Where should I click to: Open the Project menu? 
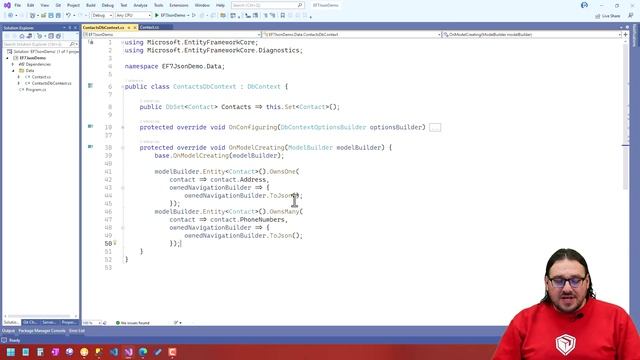(73, 5)
